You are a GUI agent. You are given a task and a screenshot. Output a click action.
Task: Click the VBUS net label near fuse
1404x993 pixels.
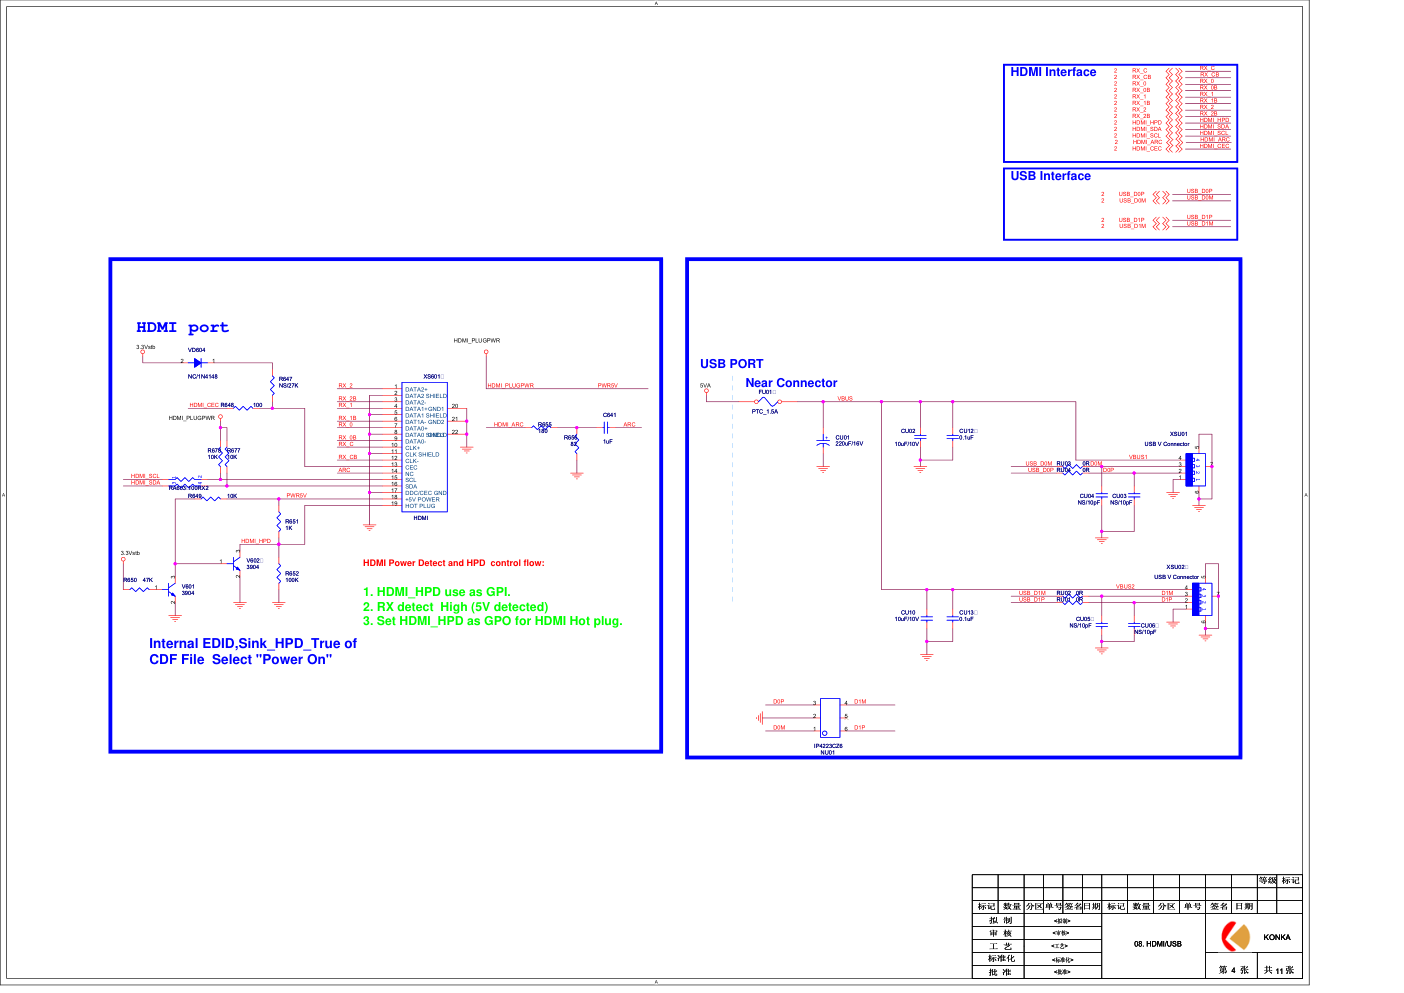click(x=845, y=398)
